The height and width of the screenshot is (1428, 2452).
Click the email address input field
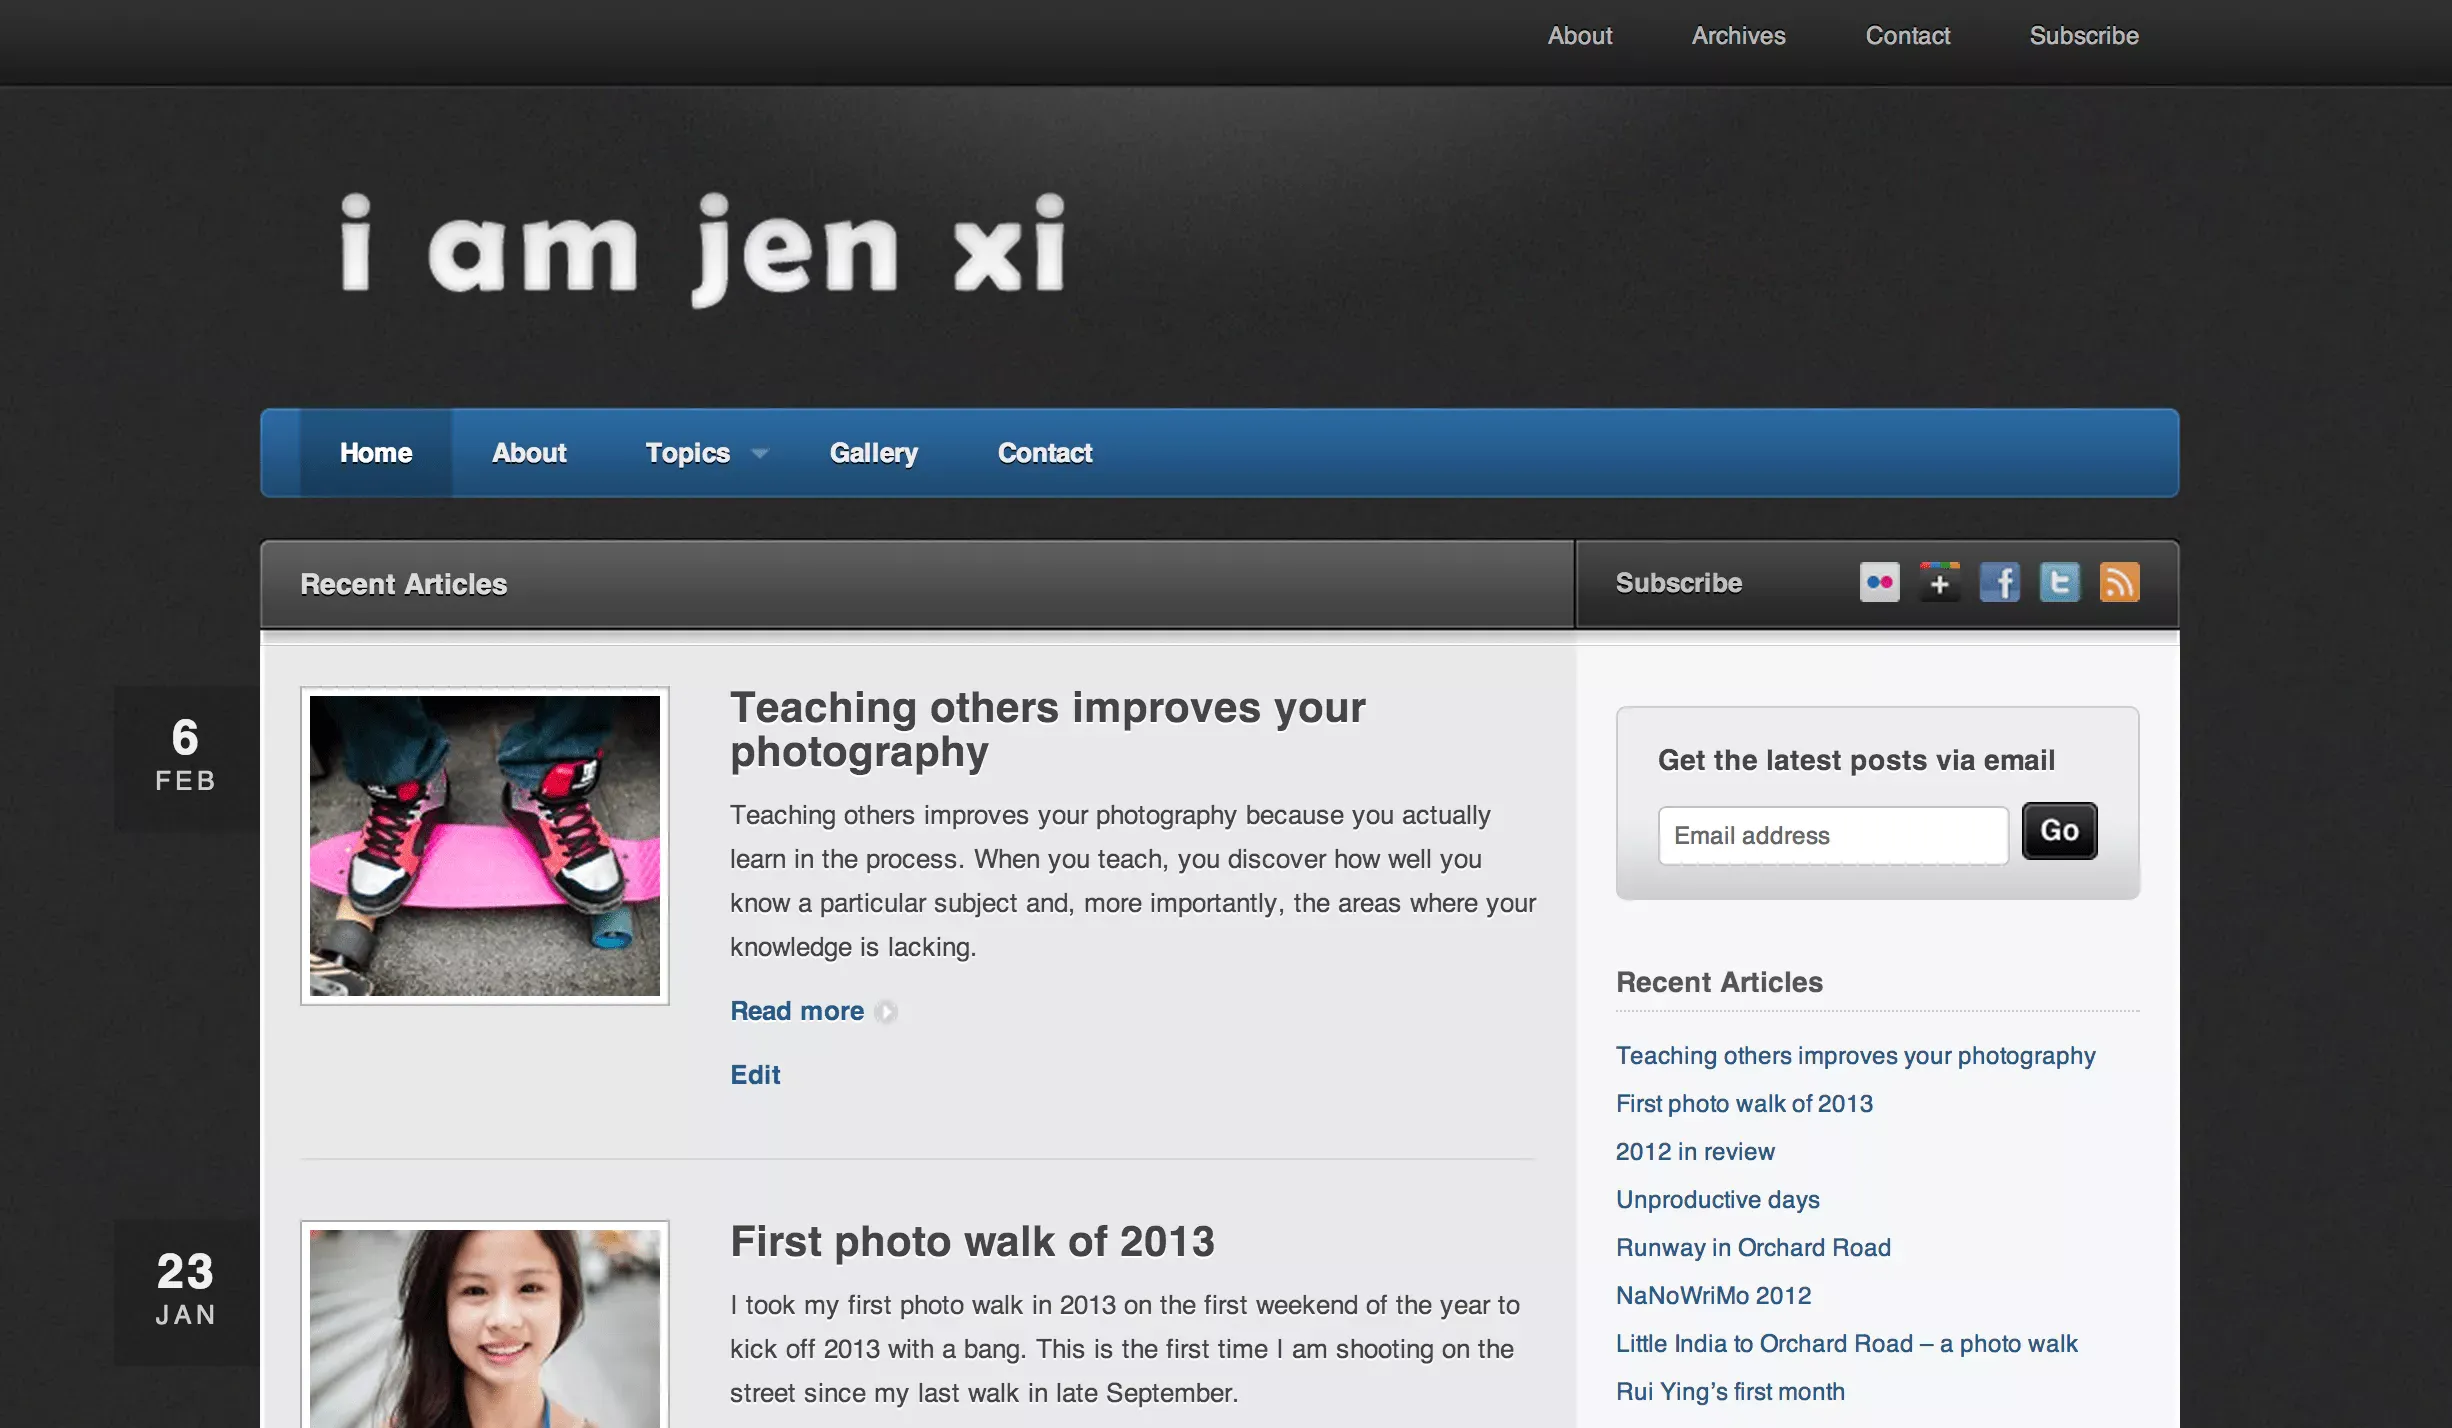coord(1833,835)
